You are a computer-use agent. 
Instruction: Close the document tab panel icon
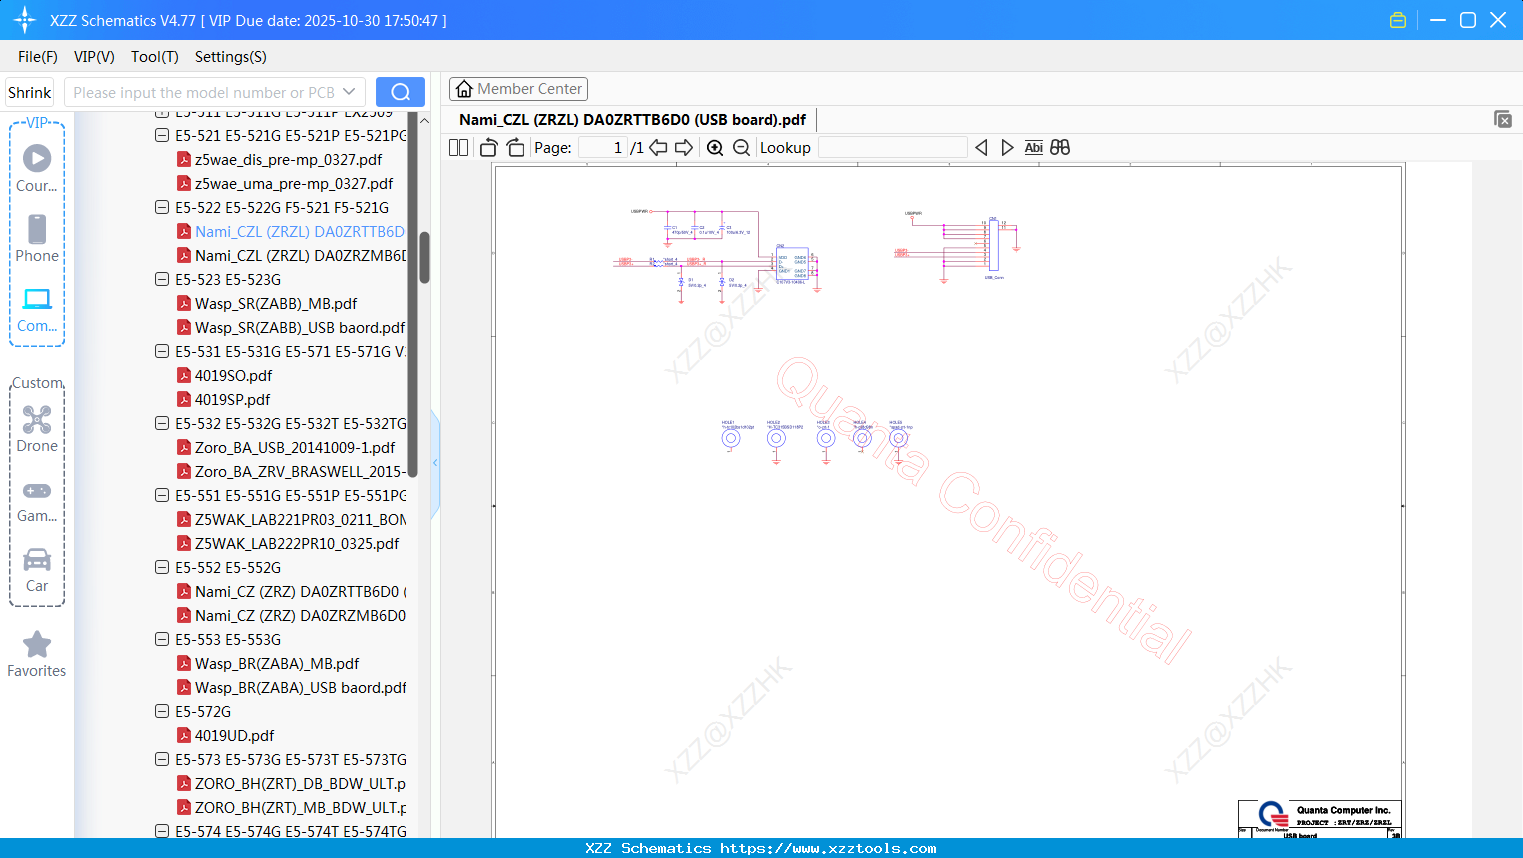click(1503, 119)
